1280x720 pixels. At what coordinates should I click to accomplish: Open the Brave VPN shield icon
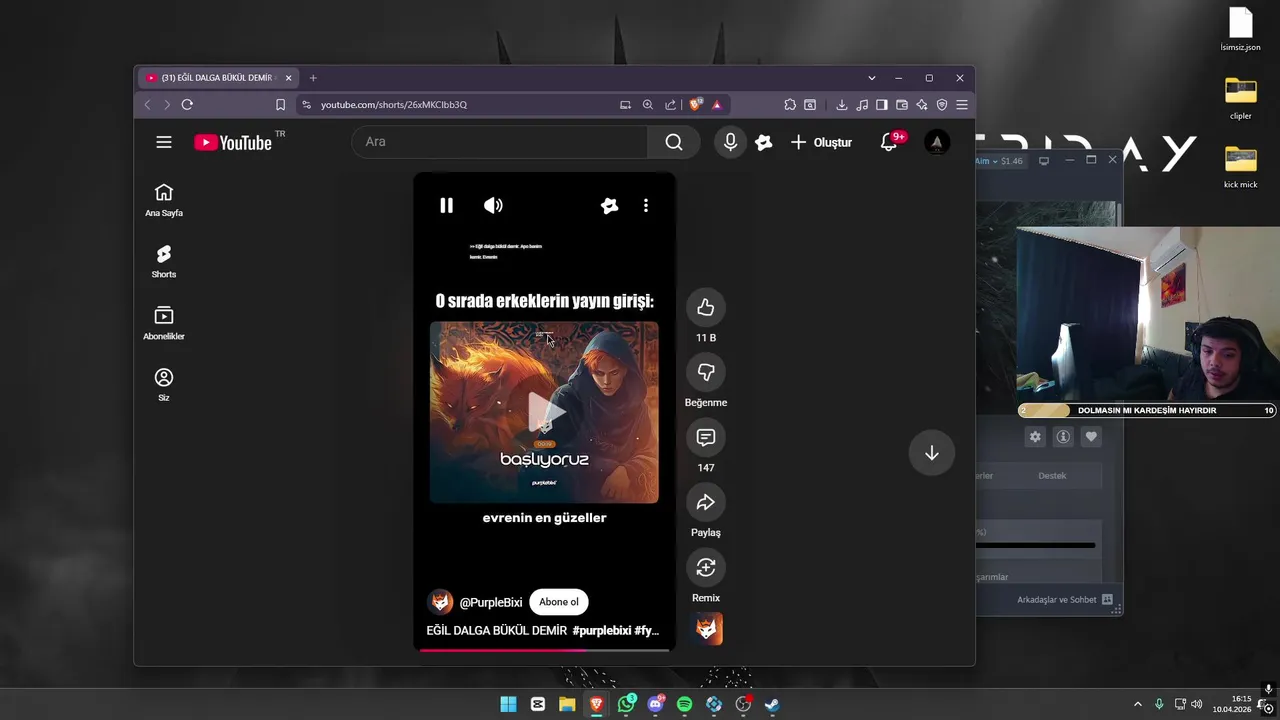[941, 104]
